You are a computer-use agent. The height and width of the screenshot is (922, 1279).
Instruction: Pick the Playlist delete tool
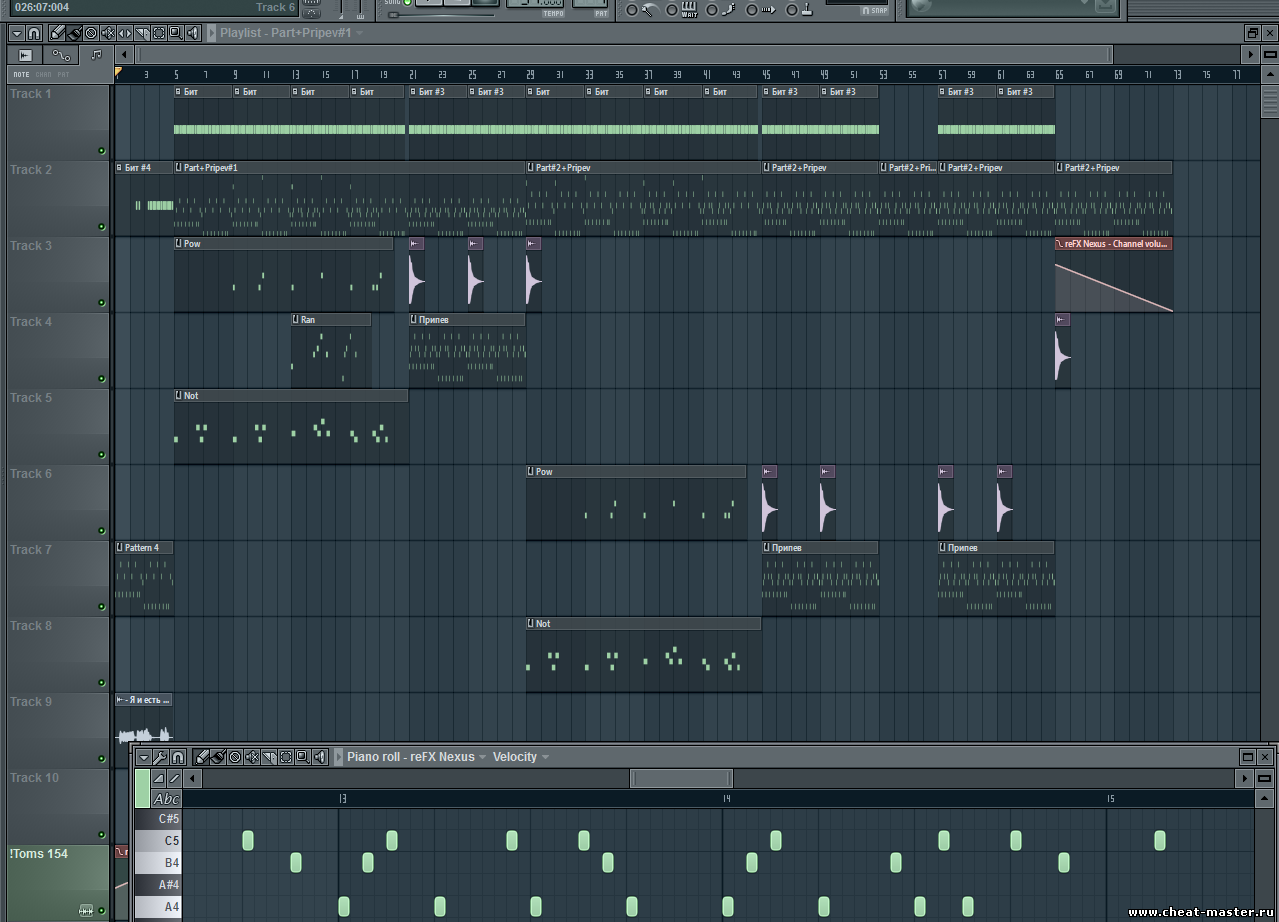click(91, 33)
